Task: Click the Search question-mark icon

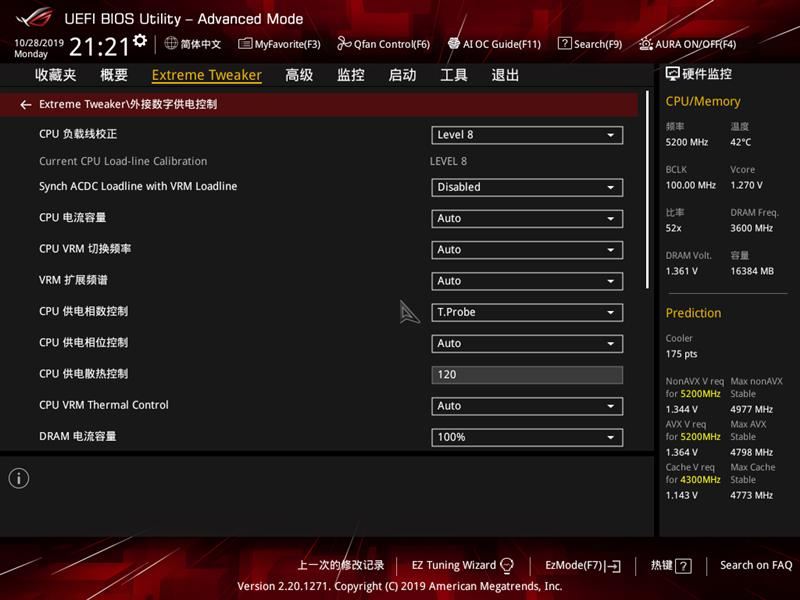Action: pos(564,43)
